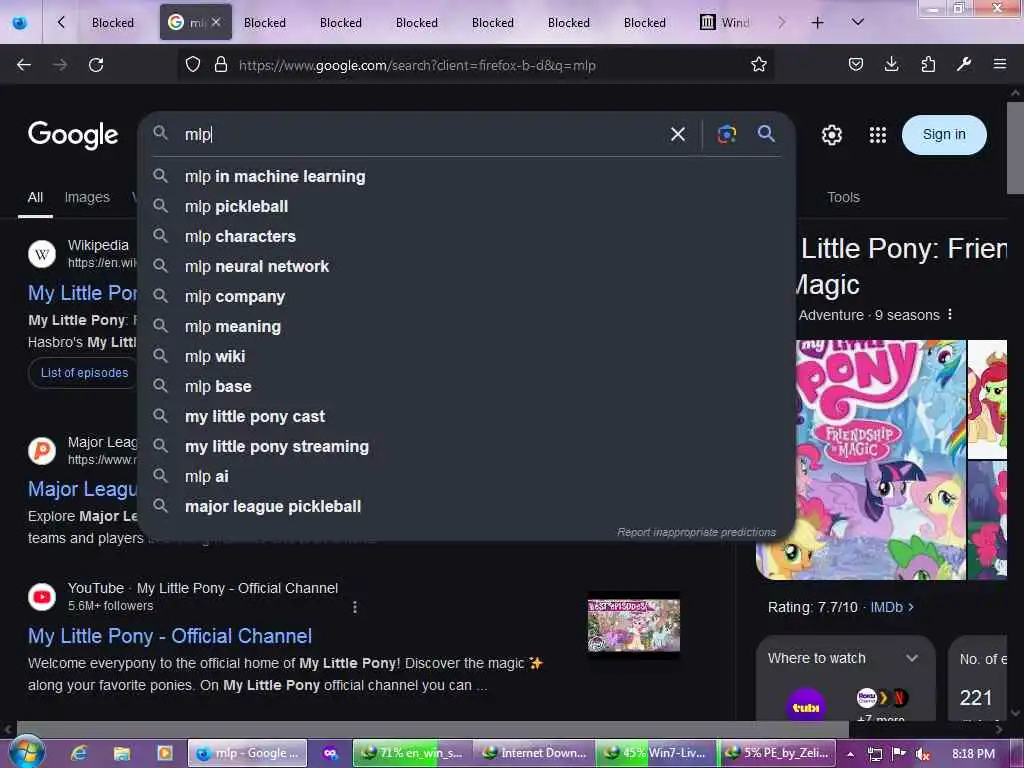Open a new tab with plus icon
1024x768 pixels.
(x=817, y=23)
